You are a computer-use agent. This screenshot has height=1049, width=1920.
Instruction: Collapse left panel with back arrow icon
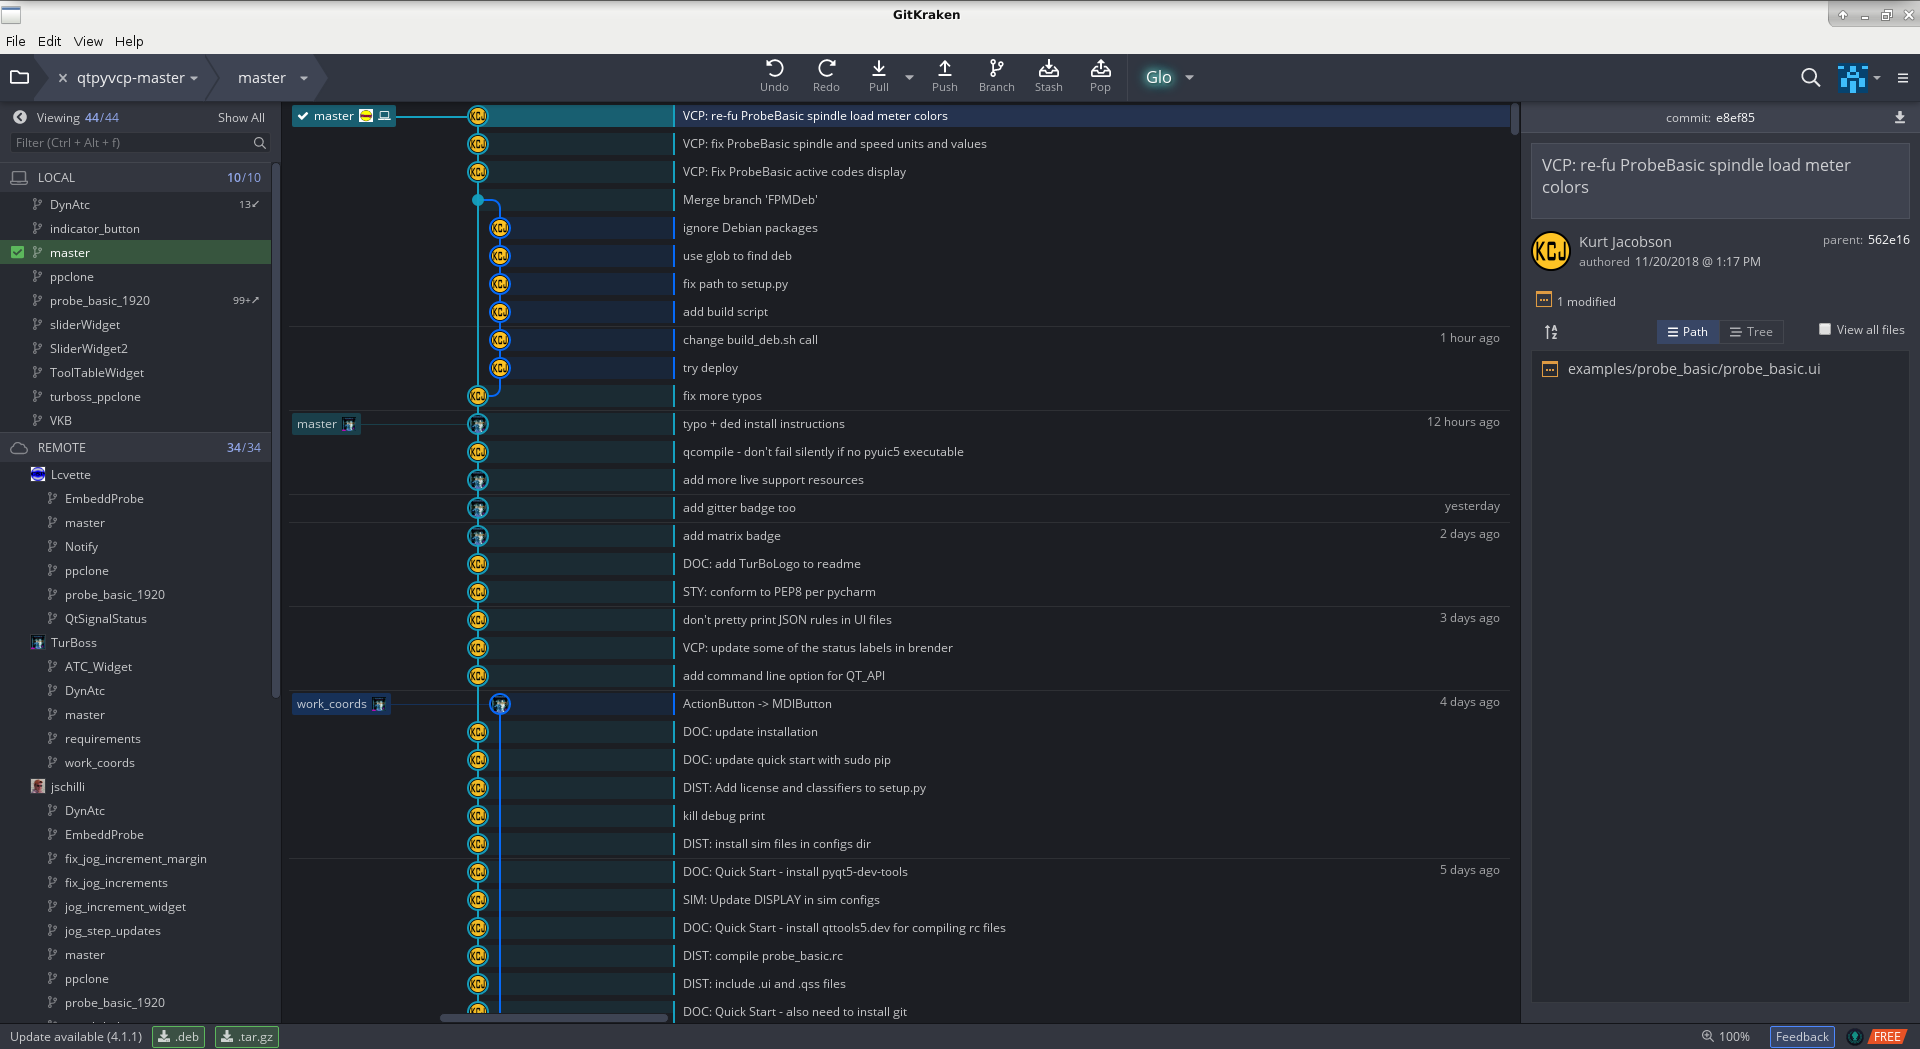[x=19, y=117]
